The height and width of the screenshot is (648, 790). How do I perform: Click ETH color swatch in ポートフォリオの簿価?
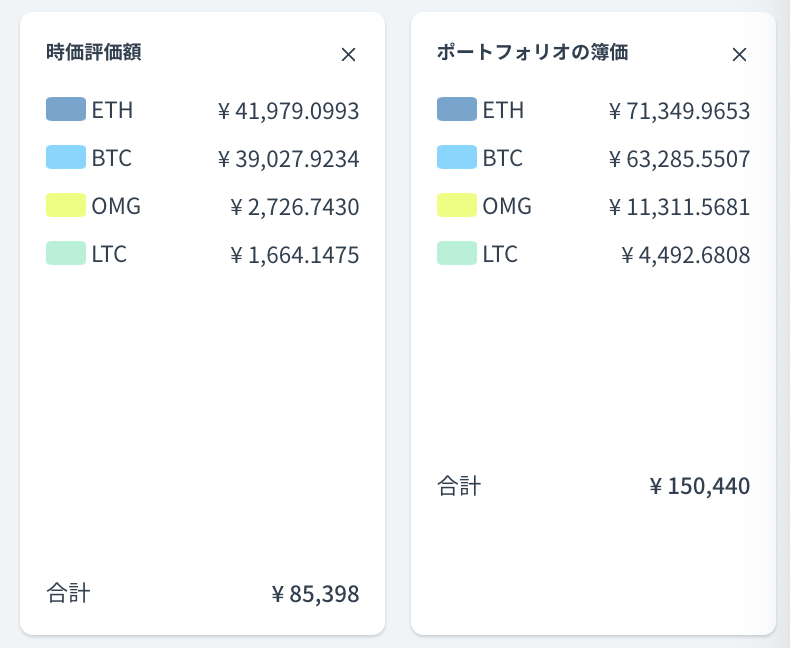click(457, 109)
